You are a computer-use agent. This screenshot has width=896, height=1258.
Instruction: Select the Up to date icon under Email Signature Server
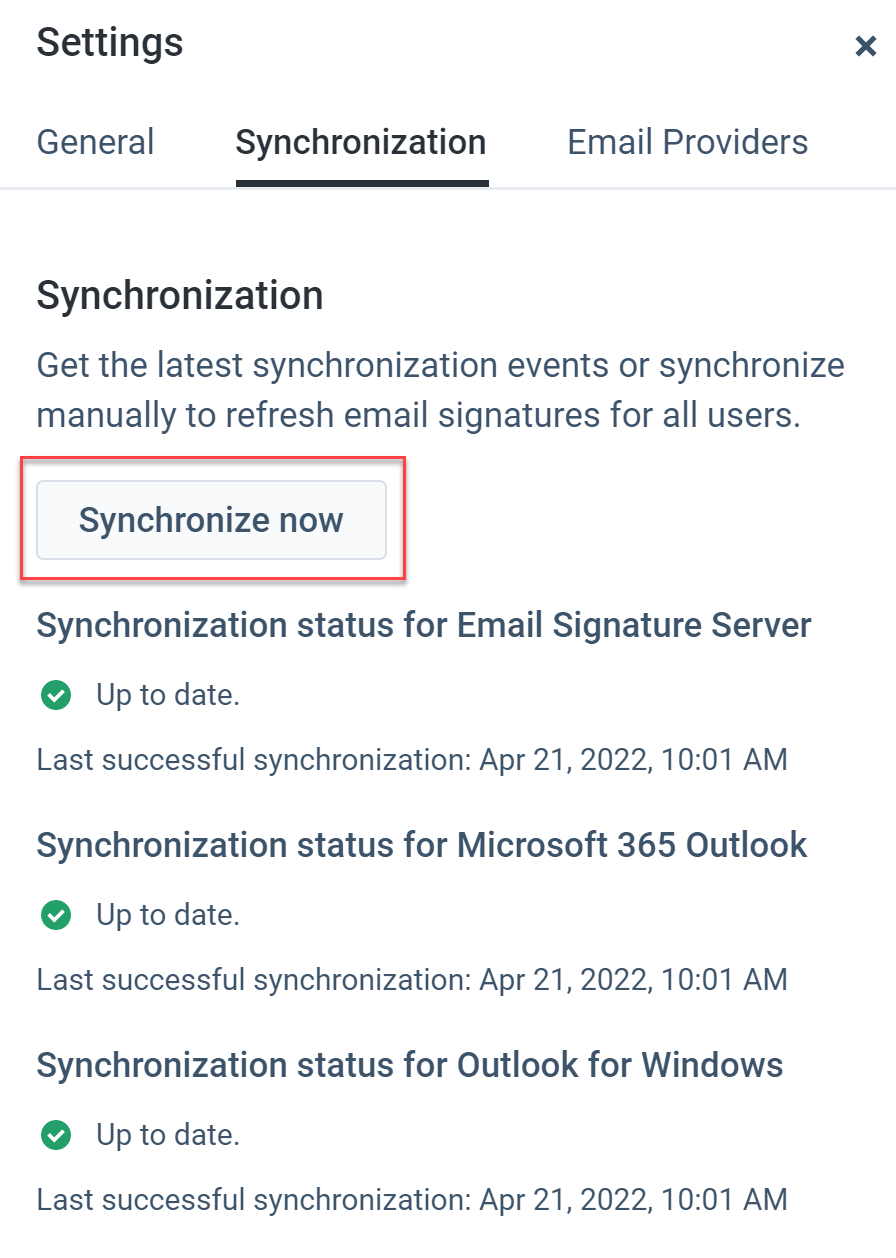click(x=55, y=695)
